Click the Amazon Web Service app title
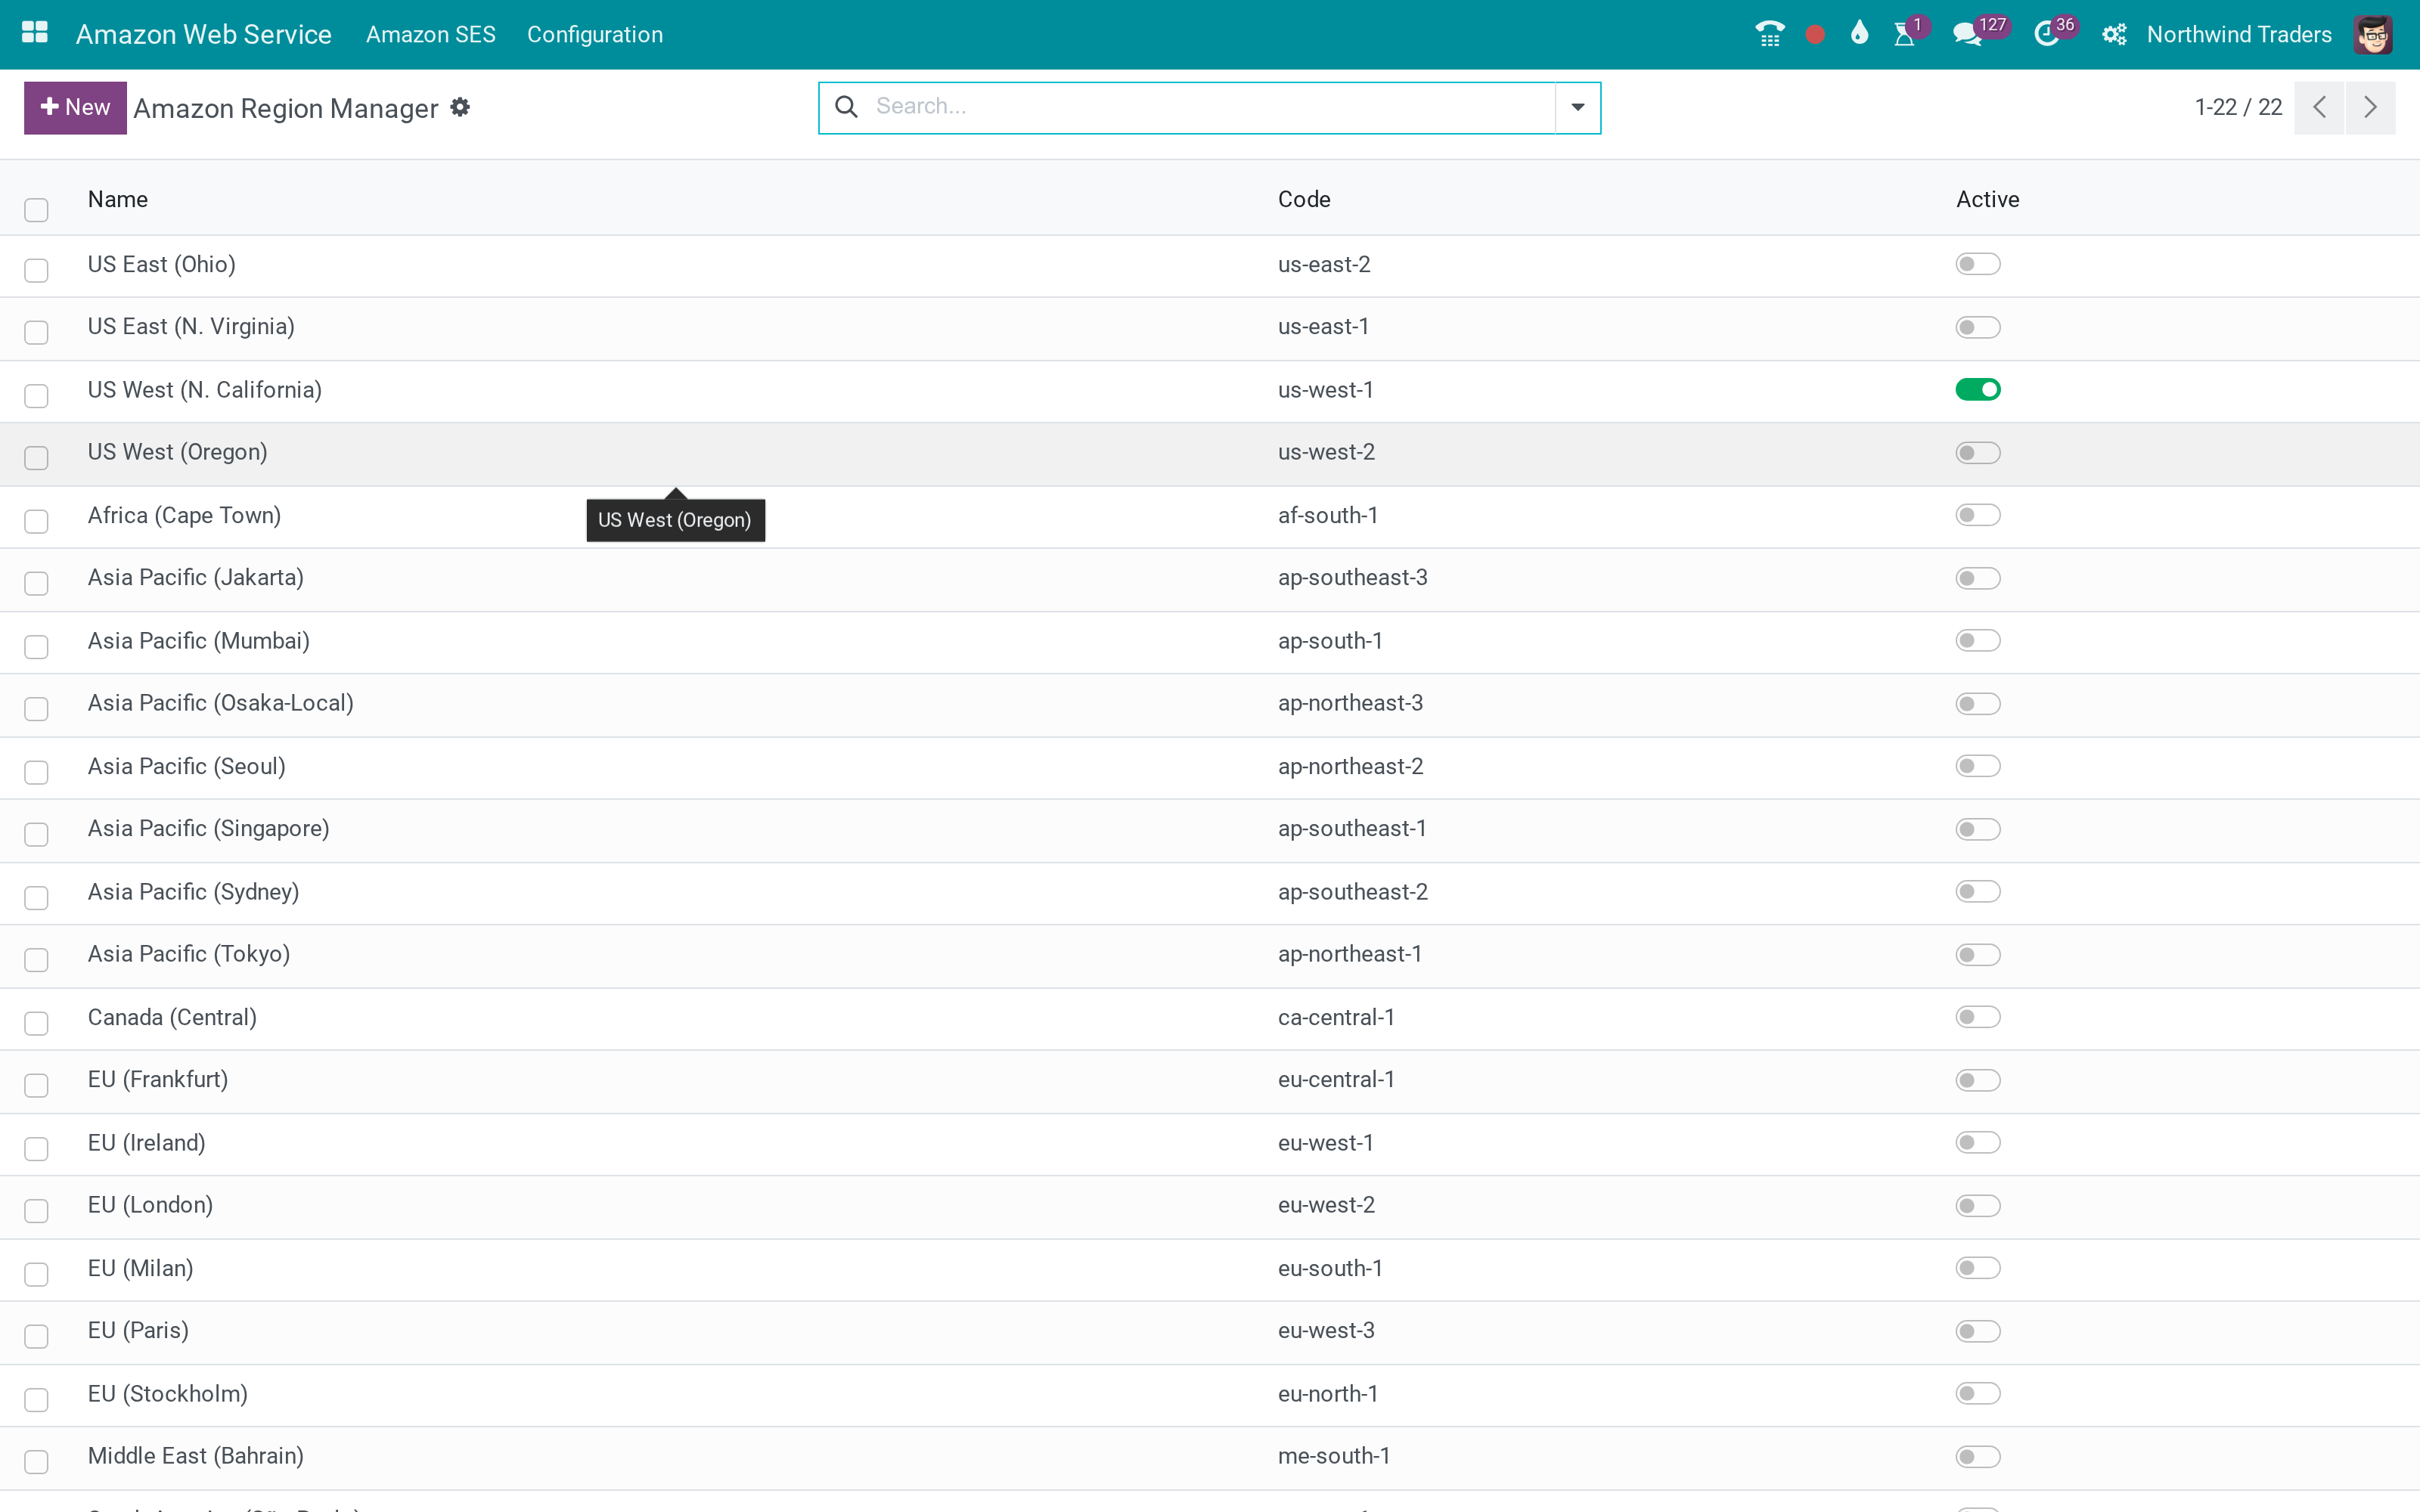This screenshot has width=2420, height=1512. click(204, 34)
